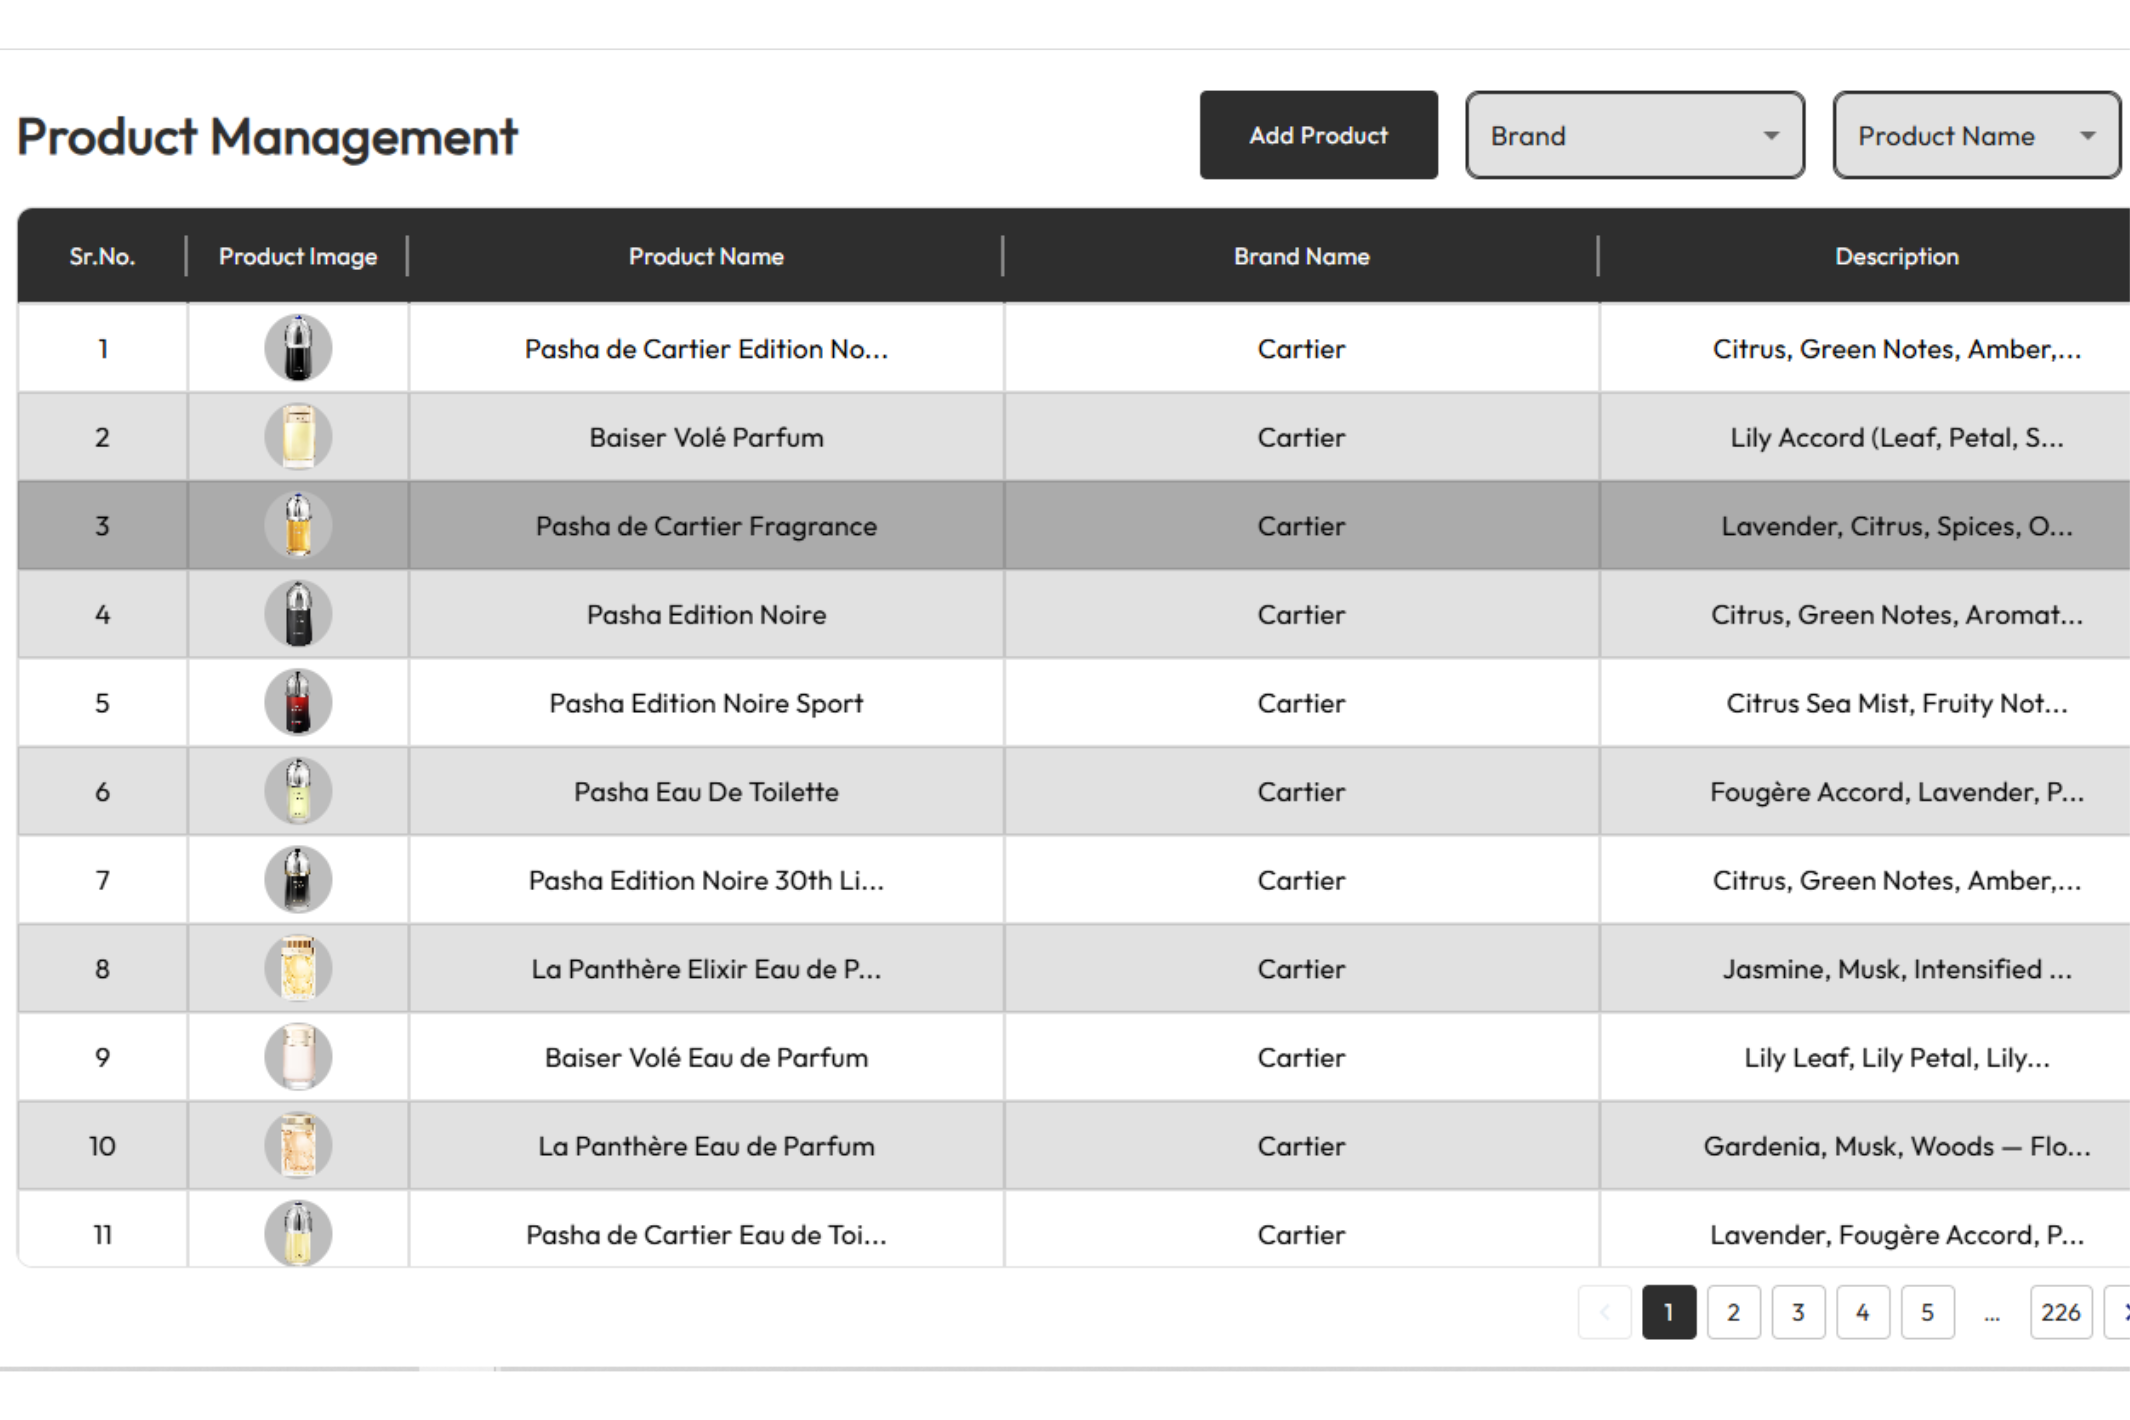Click description Lily Accord (Leaf, Petal, S...
The image size is (2130, 1420).
(1896, 437)
